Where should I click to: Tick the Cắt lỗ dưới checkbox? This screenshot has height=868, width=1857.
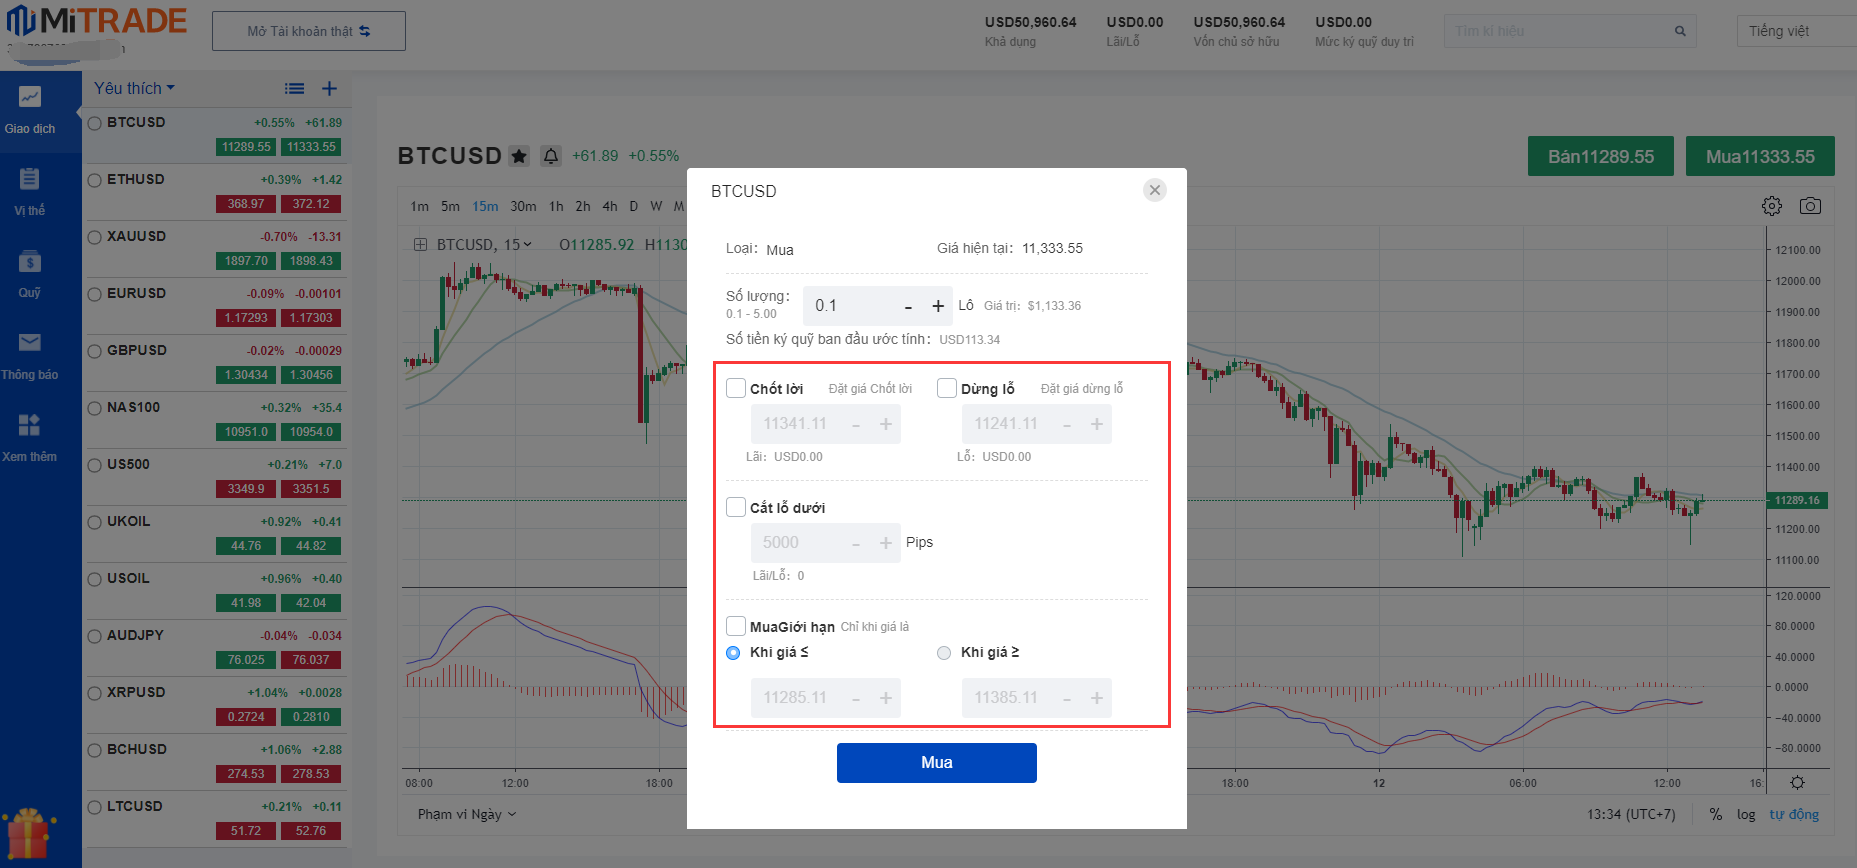click(x=736, y=507)
